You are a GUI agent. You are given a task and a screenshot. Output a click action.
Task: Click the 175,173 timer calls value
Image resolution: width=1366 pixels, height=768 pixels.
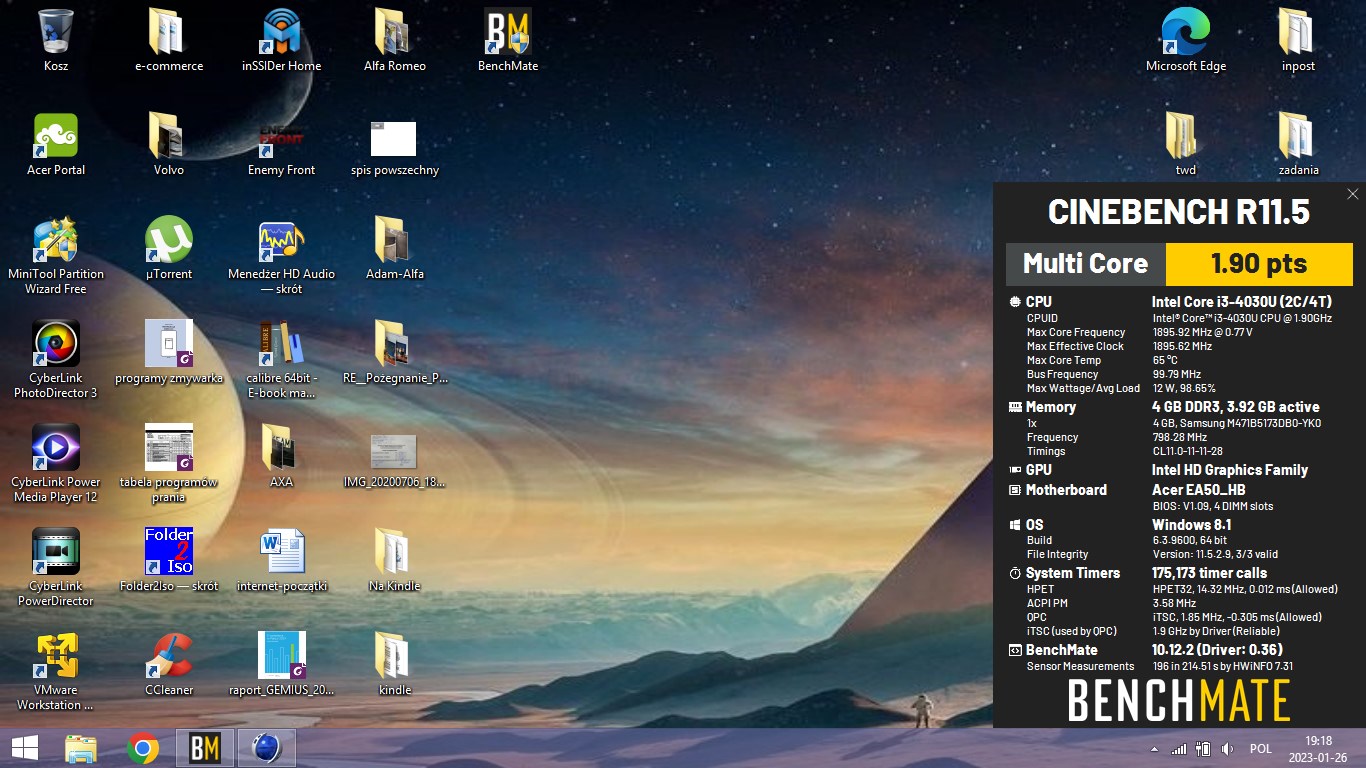point(1209,573)
